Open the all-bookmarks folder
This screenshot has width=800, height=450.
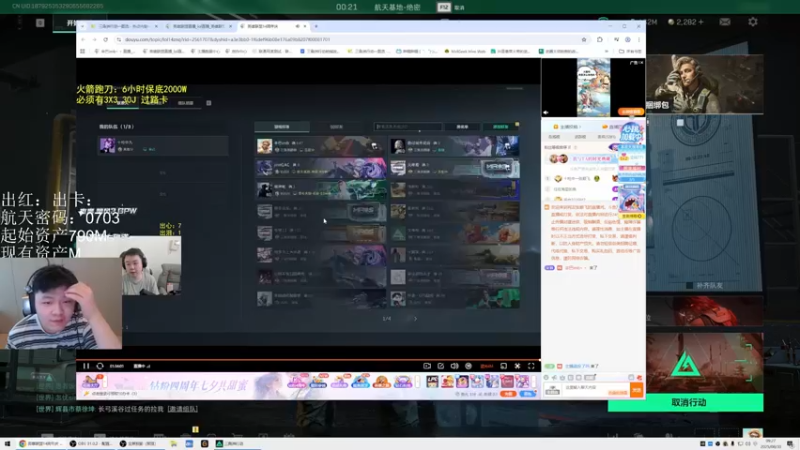click(x=630, y=51)
